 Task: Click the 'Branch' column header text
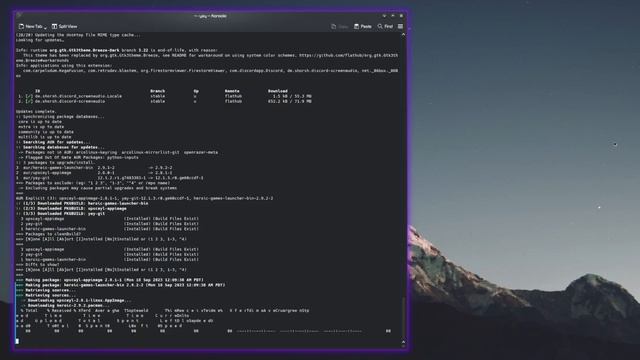(x=157, y=91)
